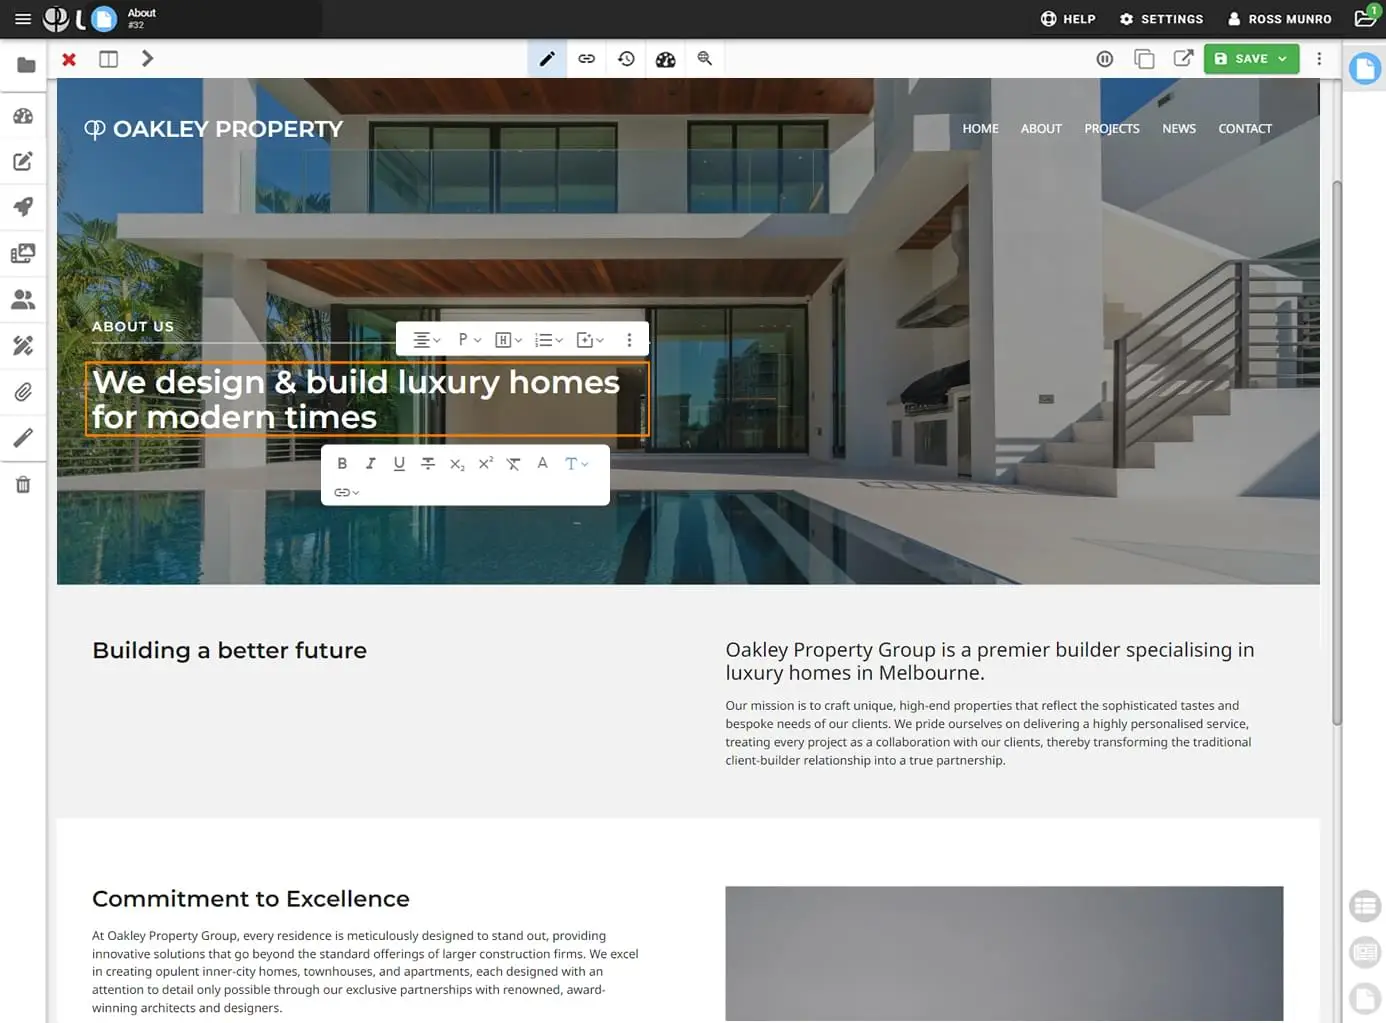
Task: Toggle underline formatting
Action: (x=399, y=464)
